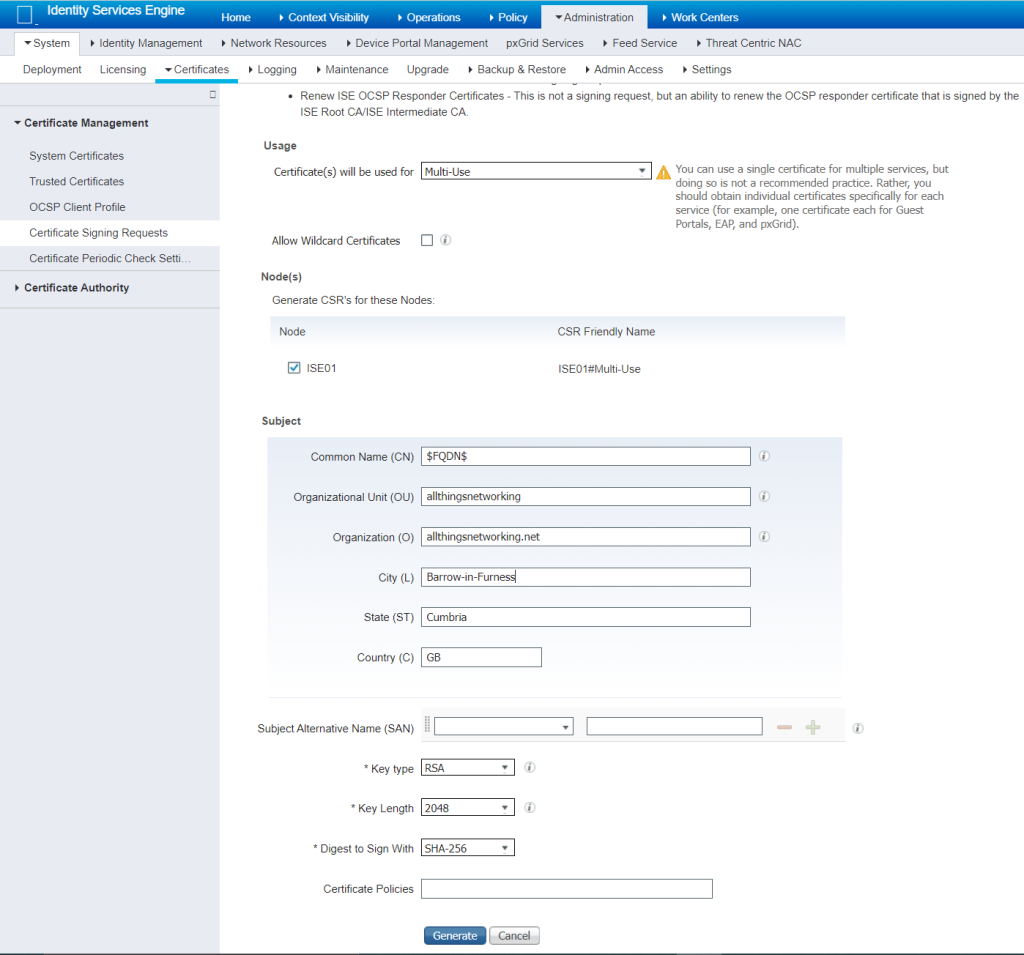Click the City (L) input field

[x=586, y=577]
